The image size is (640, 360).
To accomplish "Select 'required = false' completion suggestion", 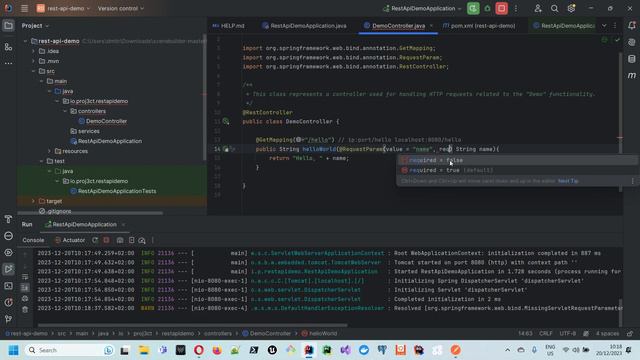I will click(517, 160).
